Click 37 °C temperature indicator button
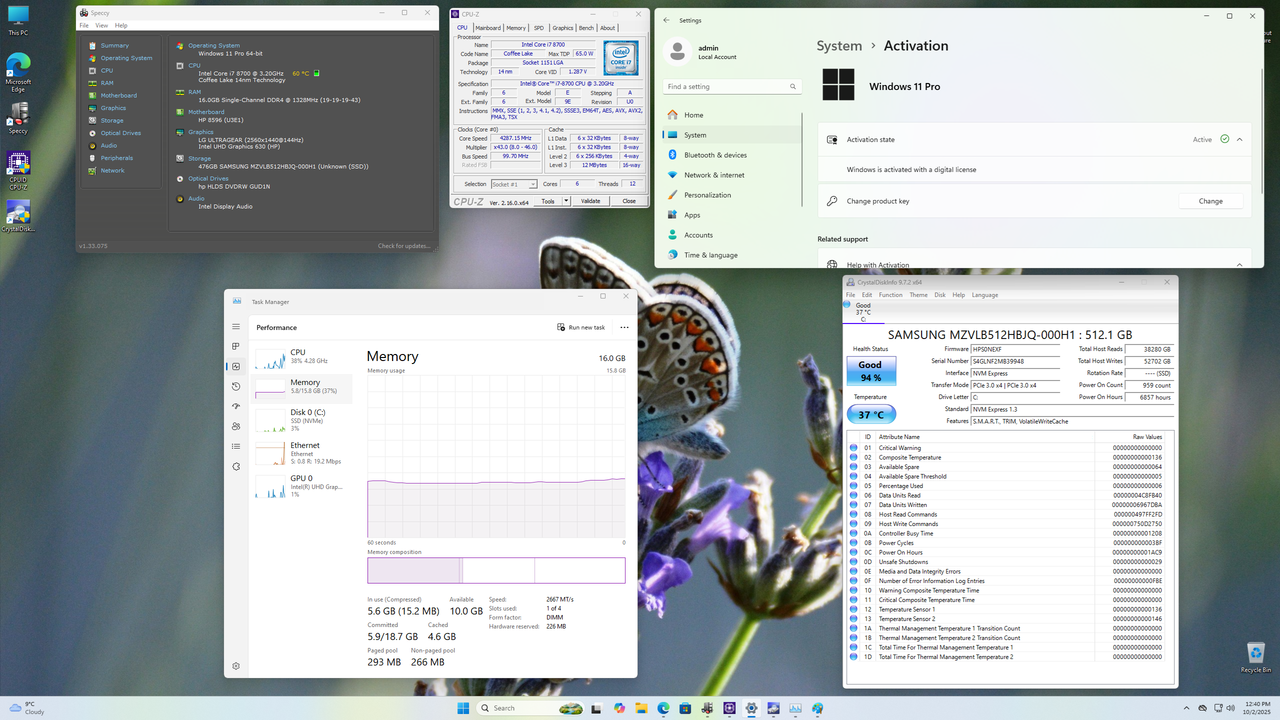1280x720 pixels. click(x=870, y=414)
